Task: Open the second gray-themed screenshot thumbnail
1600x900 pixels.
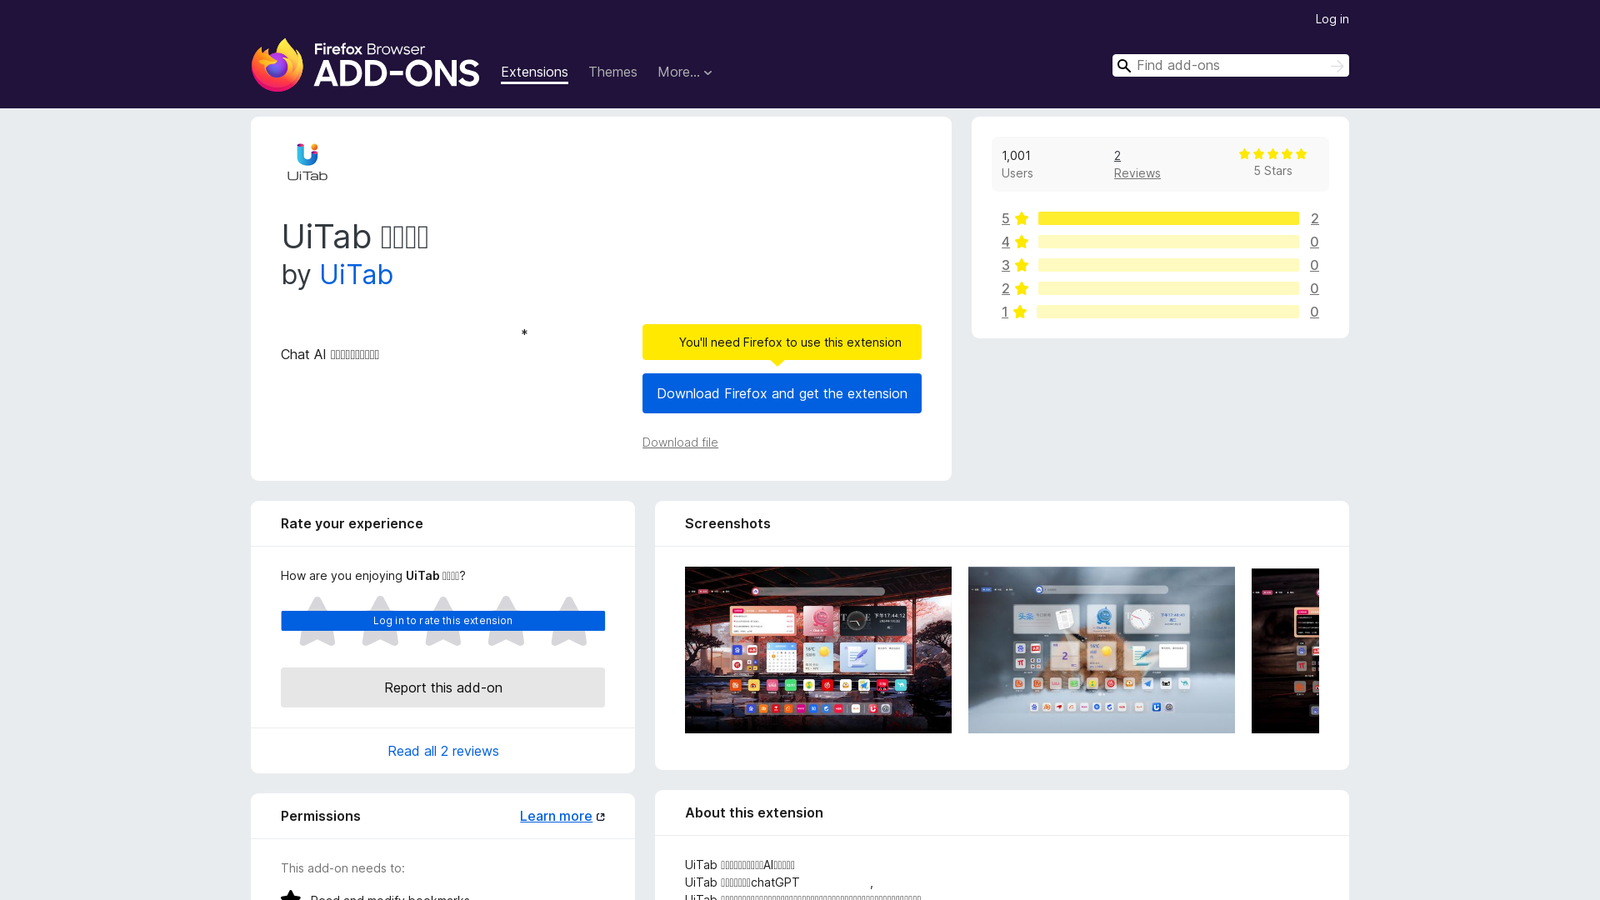Action: point(1101,650)
